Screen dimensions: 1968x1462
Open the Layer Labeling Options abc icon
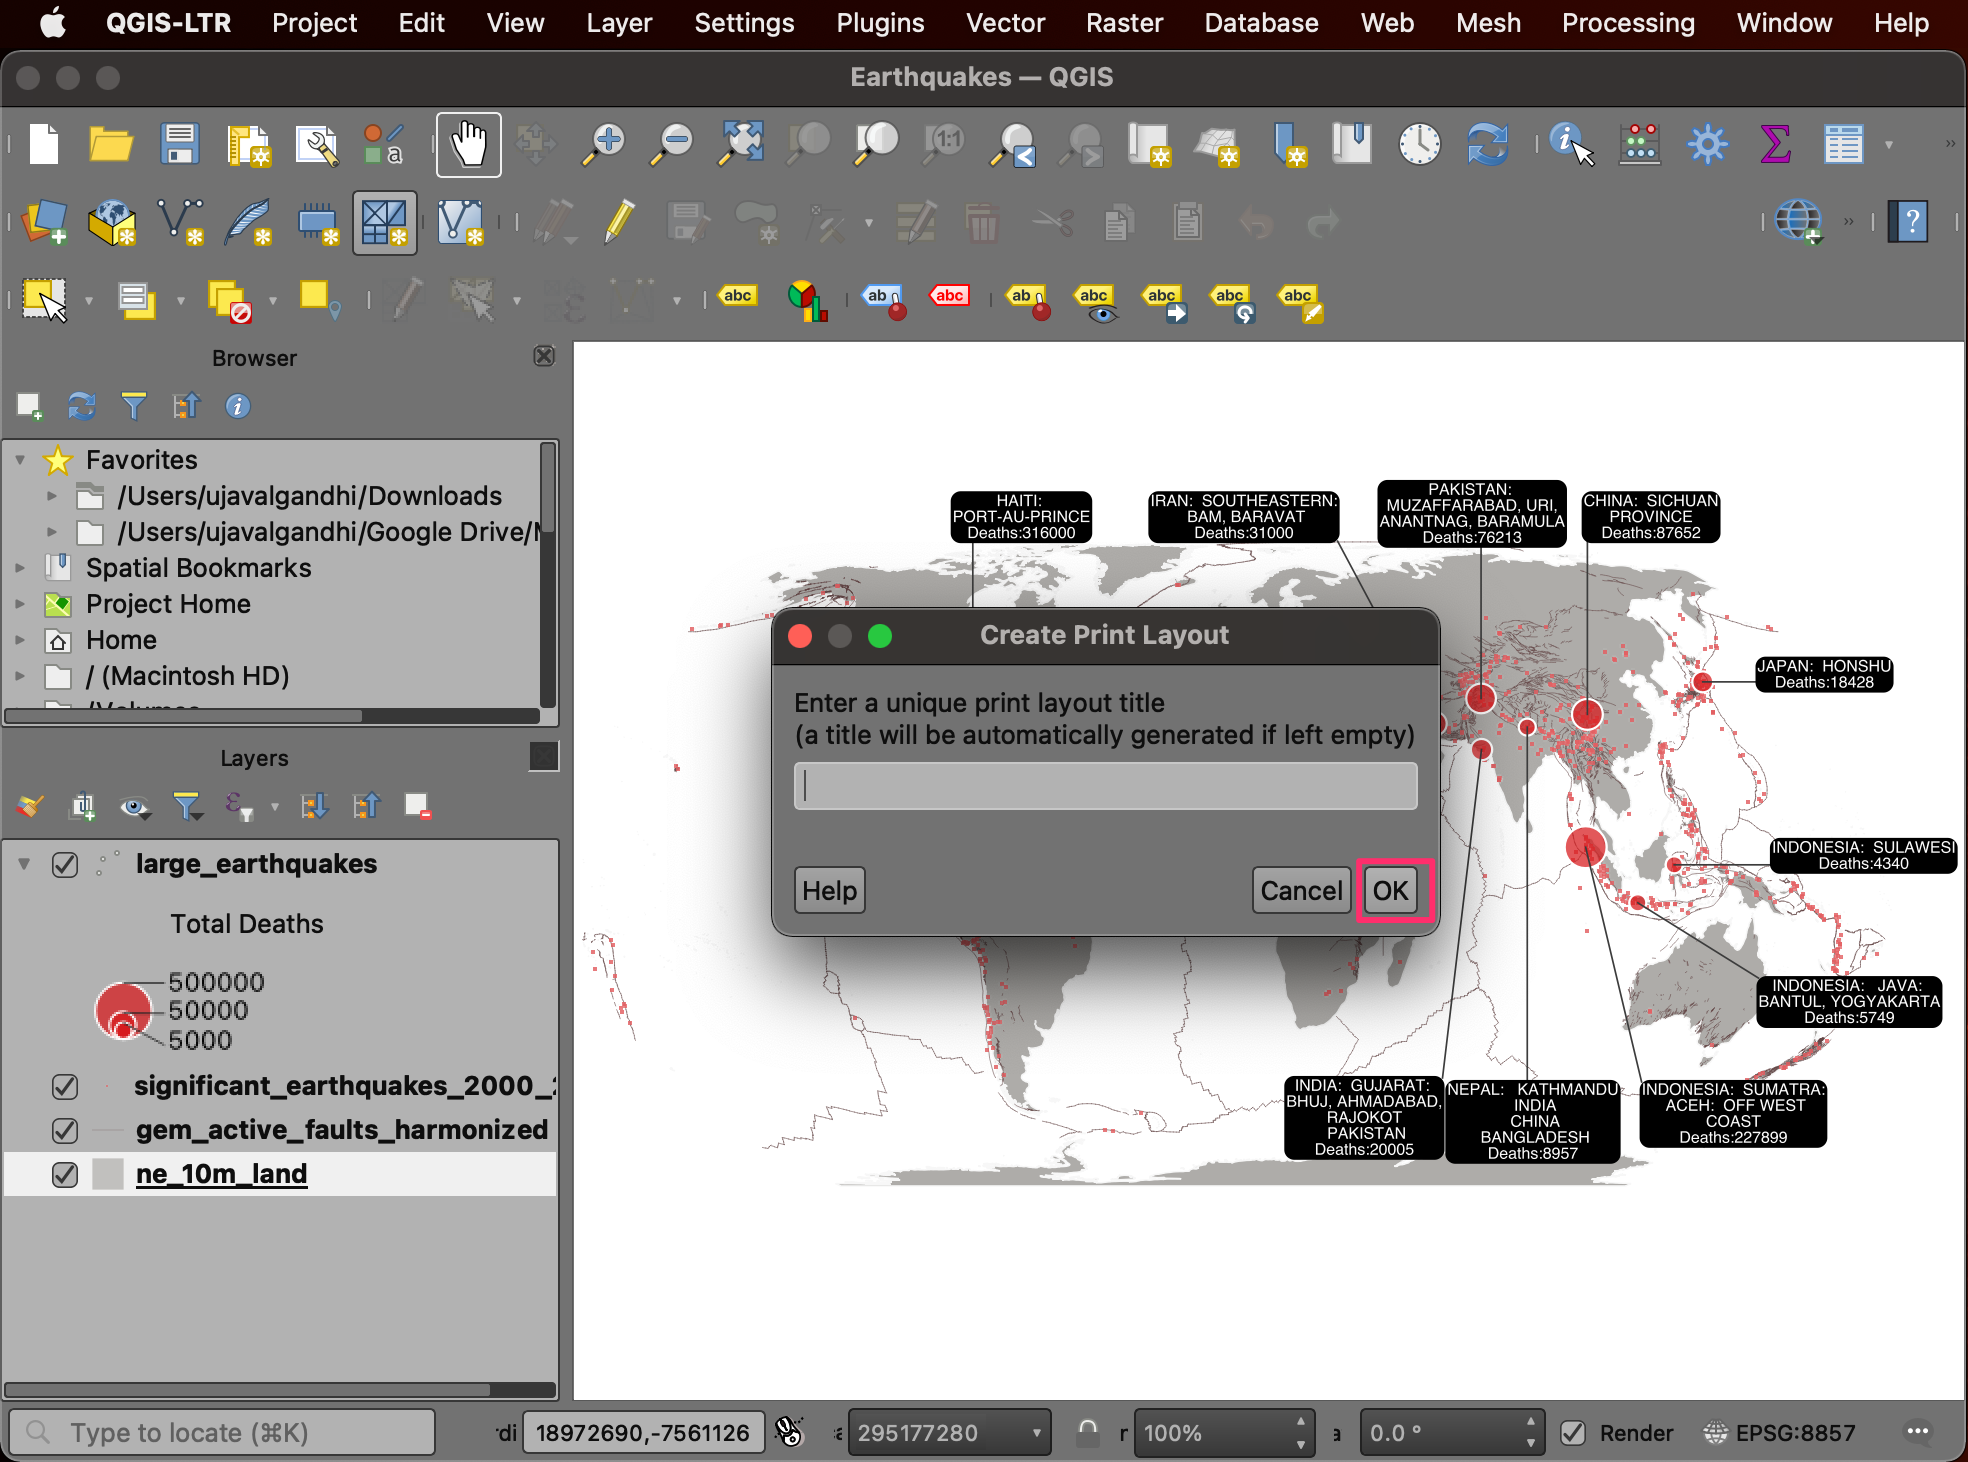[738, 296]
